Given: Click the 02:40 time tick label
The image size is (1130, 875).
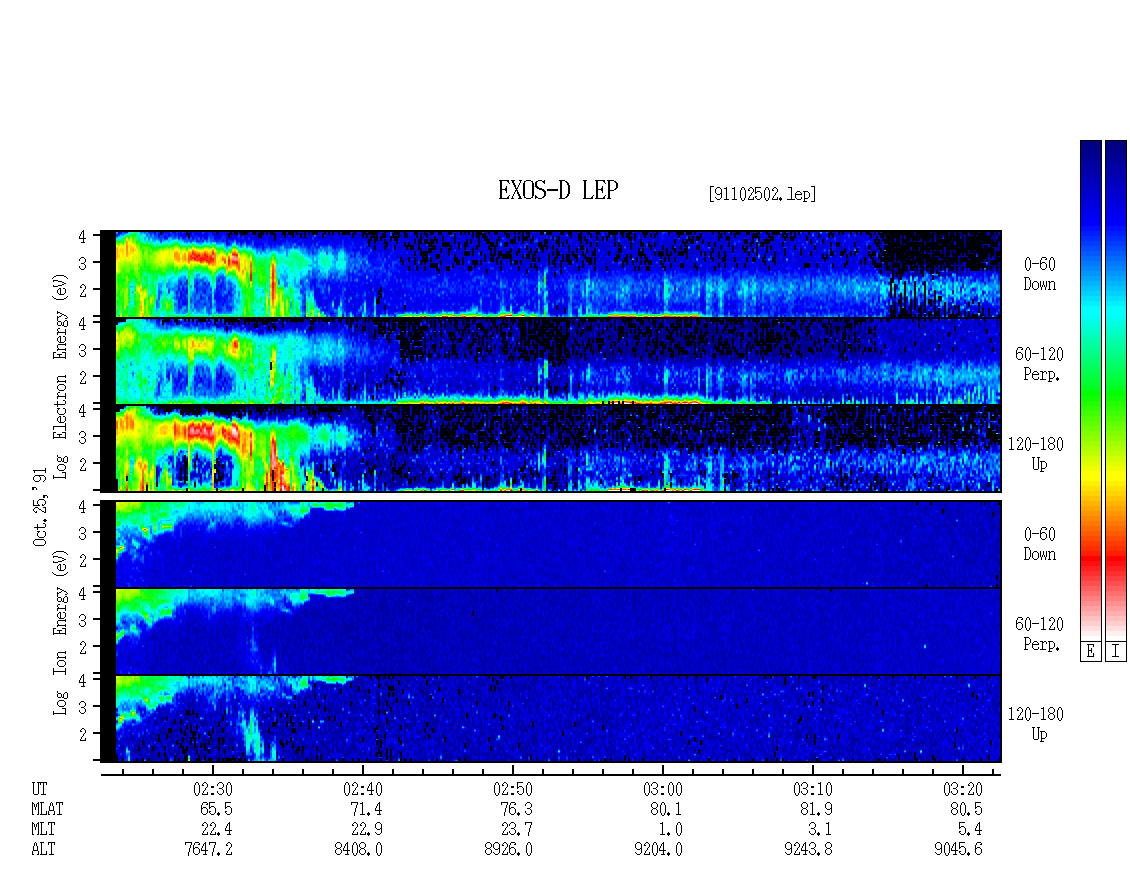Looking at the screenshot, I should pyautogui.click(x=362, y=789).
